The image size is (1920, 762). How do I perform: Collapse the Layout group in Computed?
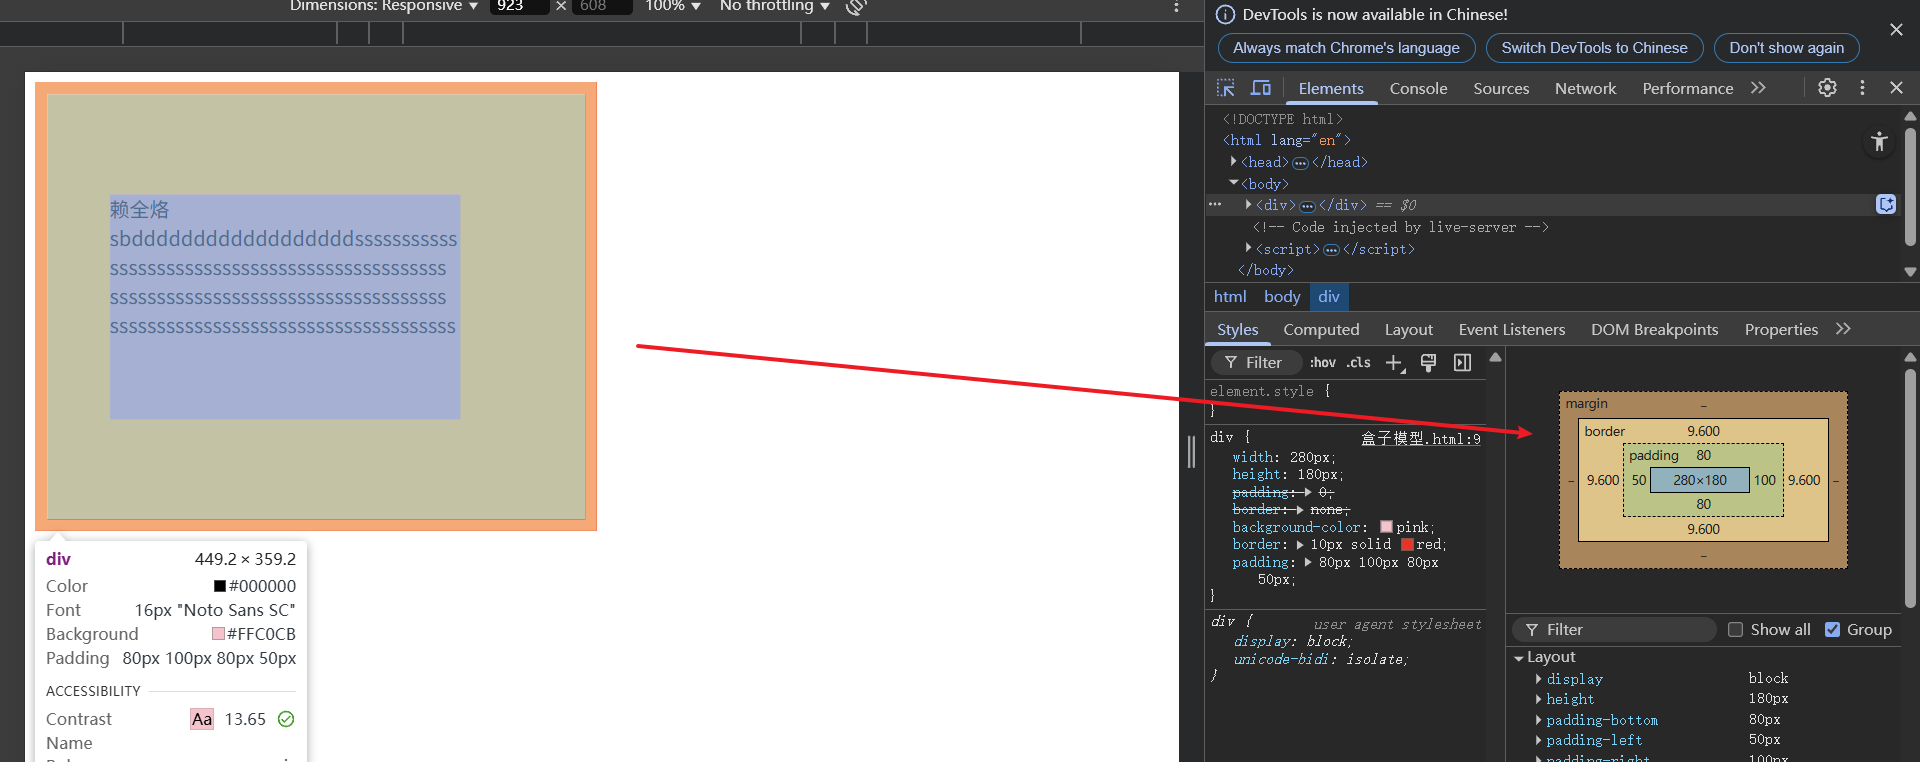tap(1519, 658)
